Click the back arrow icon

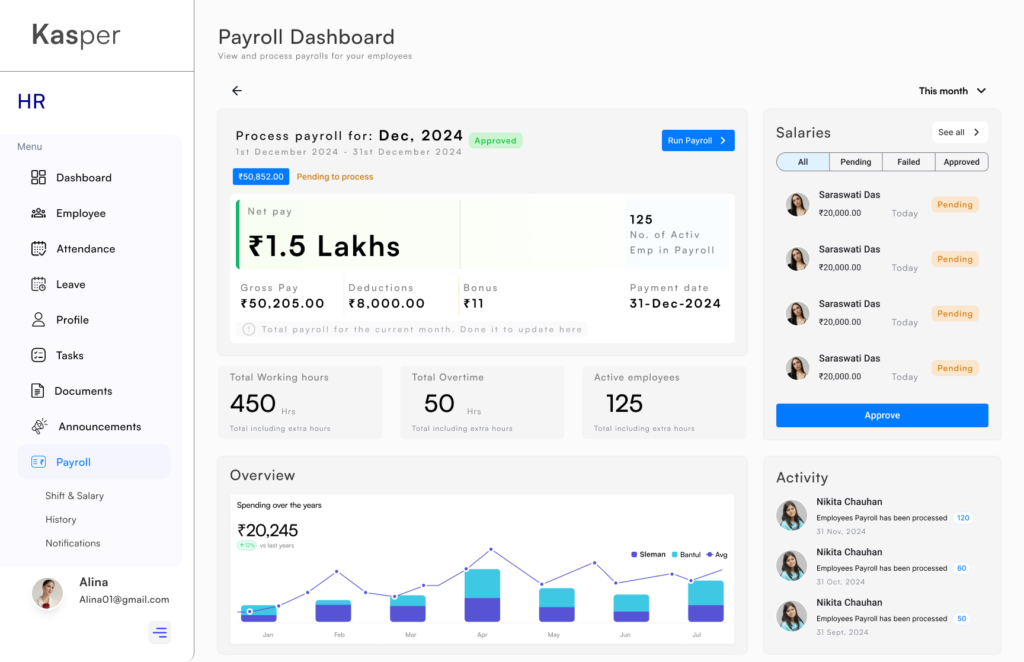click(237, 91)
